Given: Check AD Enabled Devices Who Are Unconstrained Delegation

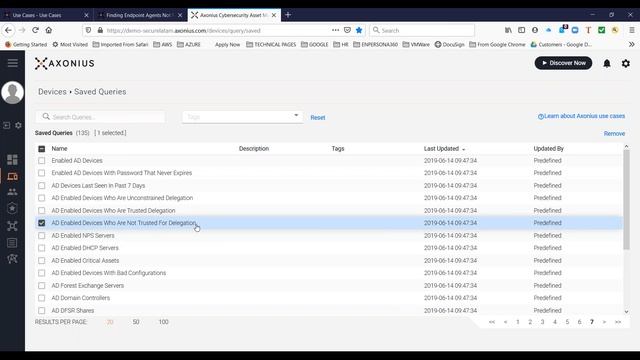Looking at the screenshot, I should click(42, 198).
